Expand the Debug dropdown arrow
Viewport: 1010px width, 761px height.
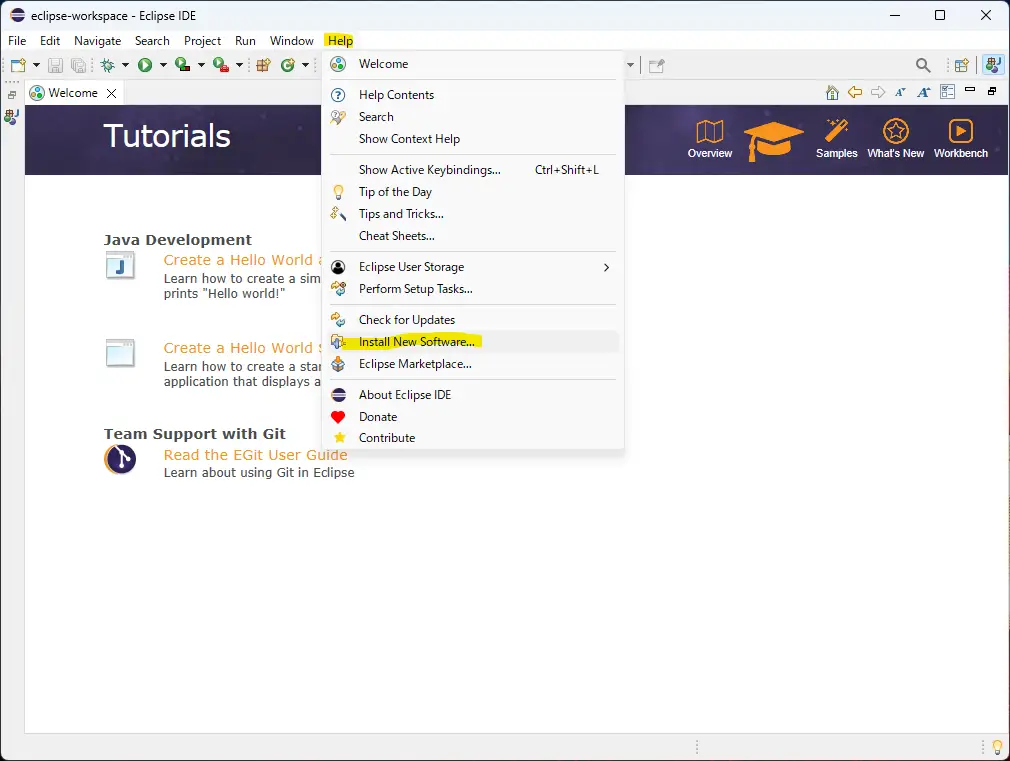pos(125,65)
